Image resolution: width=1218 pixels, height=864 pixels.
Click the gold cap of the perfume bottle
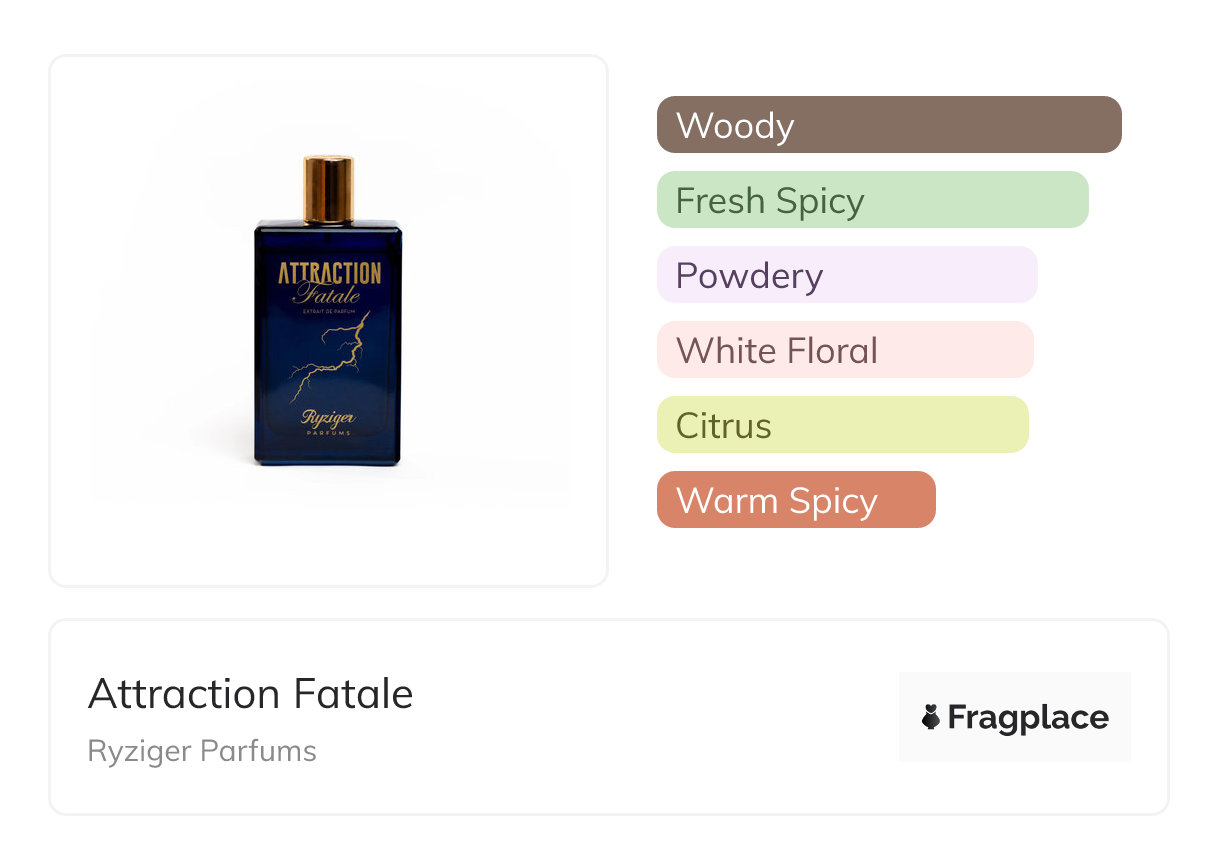tap(328, 188)
